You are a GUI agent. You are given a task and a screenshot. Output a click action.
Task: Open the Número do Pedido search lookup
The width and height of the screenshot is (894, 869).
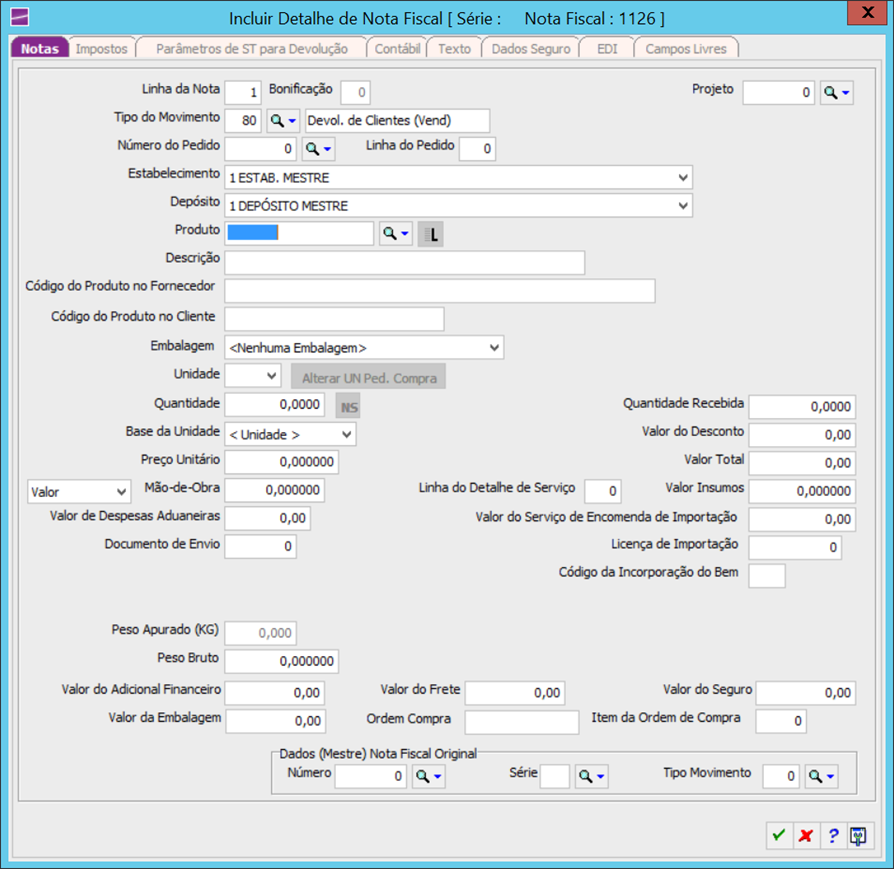(318, 149)
